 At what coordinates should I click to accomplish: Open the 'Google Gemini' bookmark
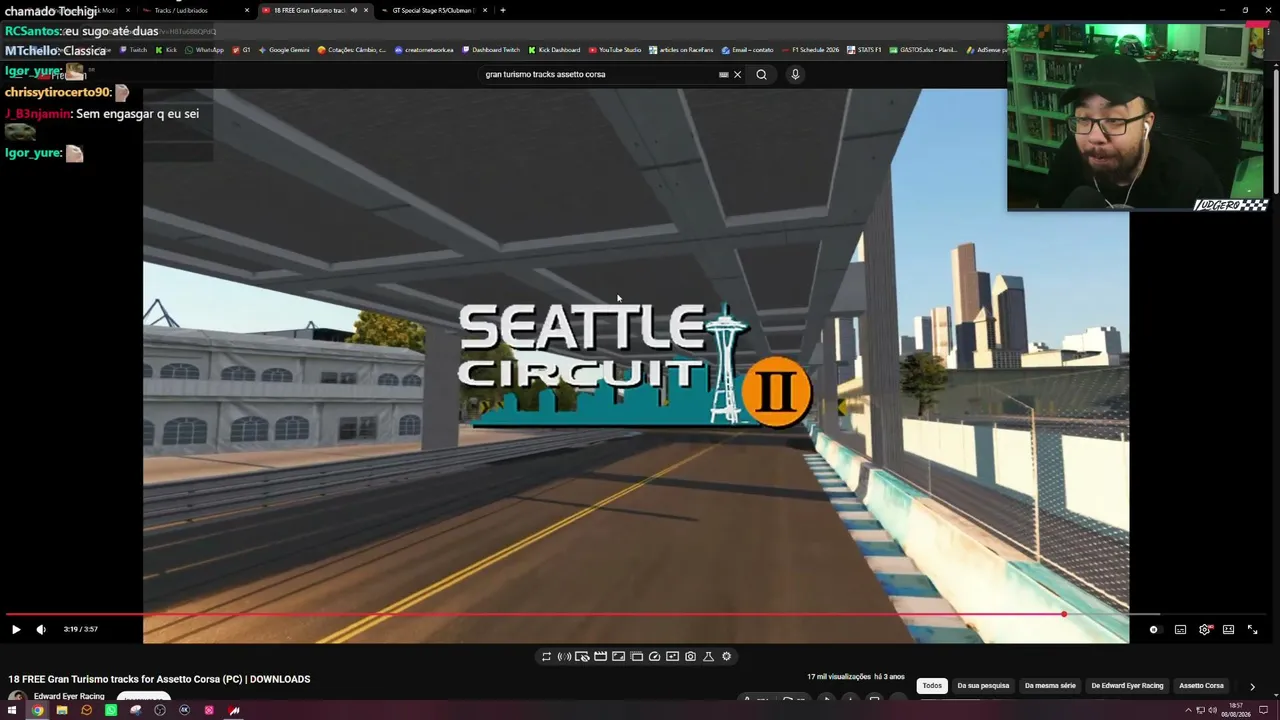click(x=284, y=50)
